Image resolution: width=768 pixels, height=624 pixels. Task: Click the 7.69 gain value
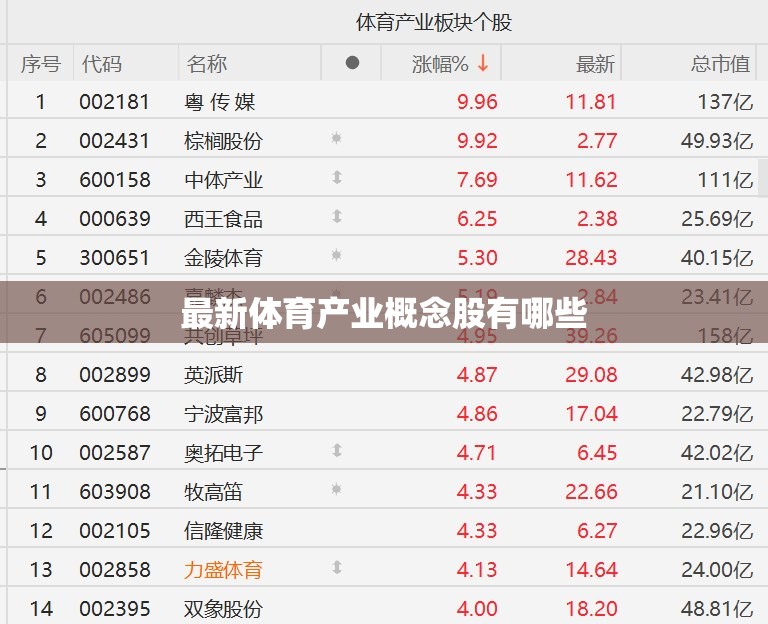point(477,180)
